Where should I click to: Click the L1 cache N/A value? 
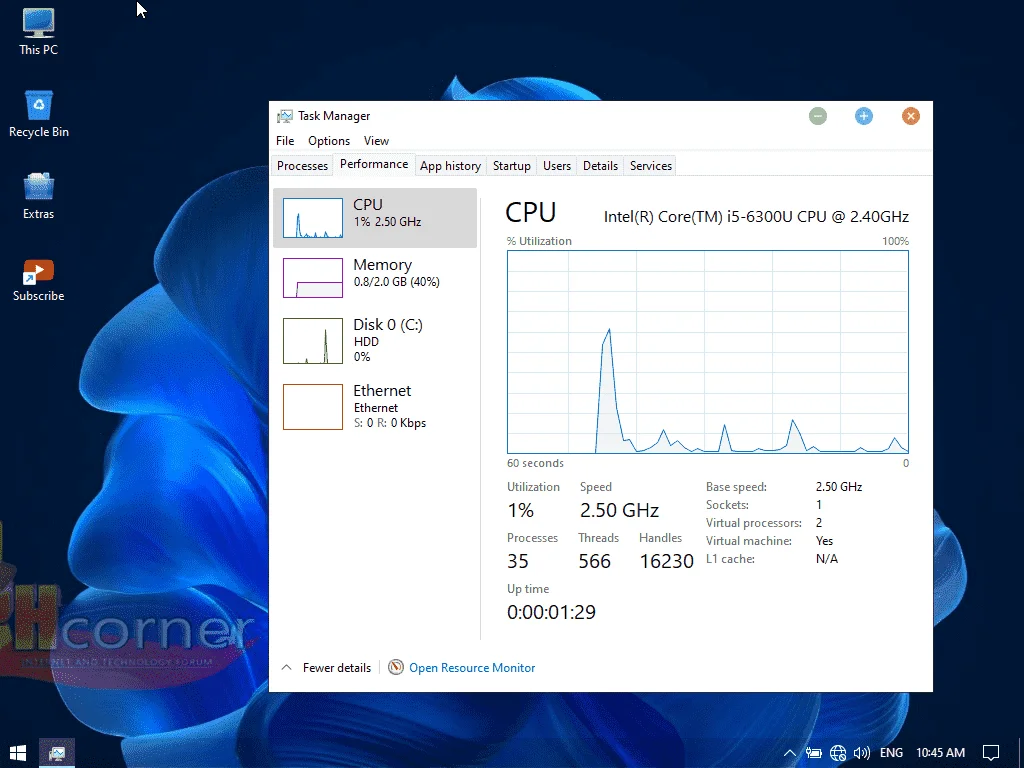(826, 559)
